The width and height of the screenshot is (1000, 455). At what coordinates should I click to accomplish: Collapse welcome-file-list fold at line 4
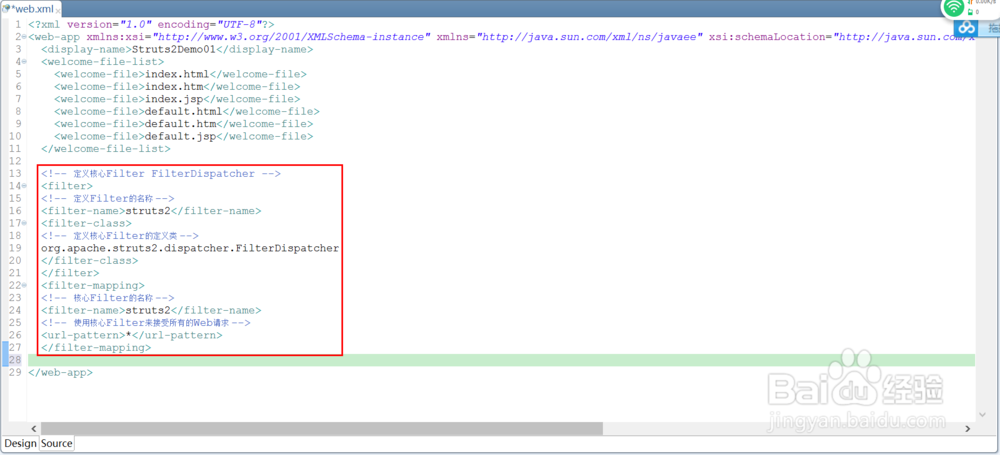pyautogui.click(x=24, y=62)
